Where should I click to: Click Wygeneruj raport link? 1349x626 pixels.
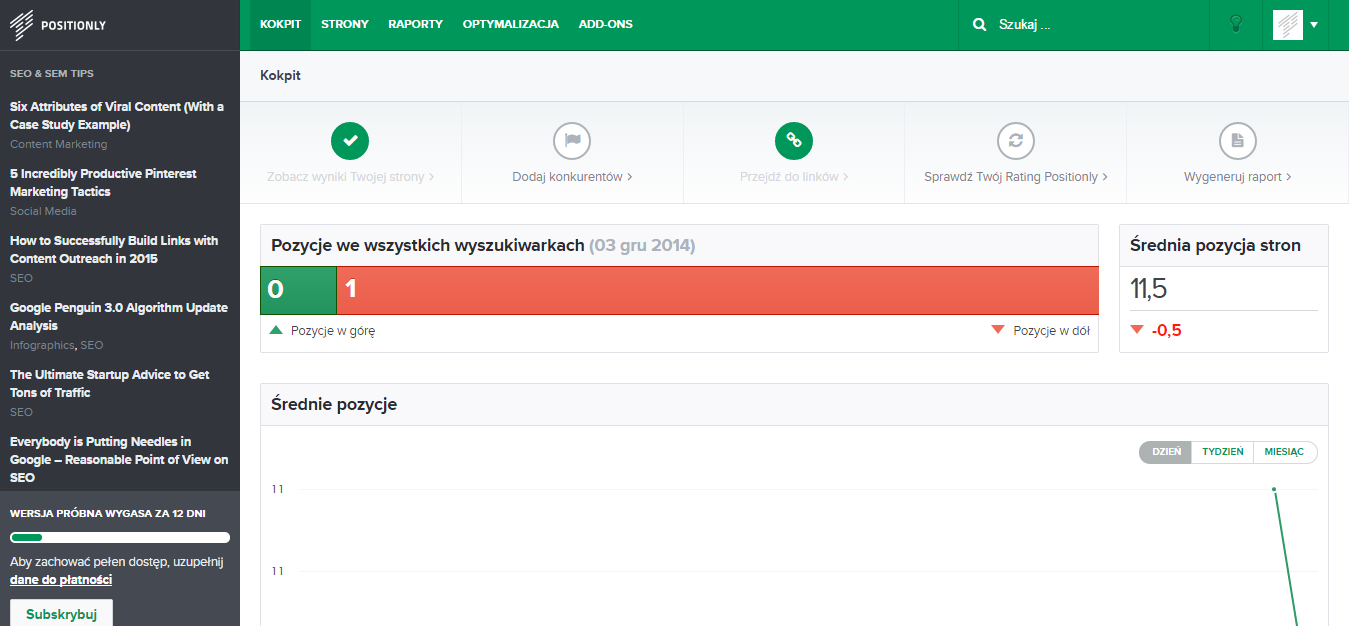(x=1238, y=177)
